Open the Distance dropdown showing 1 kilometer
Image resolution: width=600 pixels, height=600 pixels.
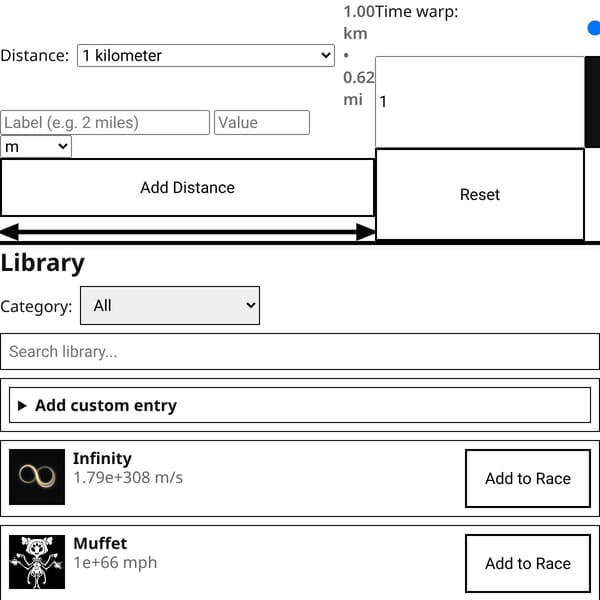point(206,55)
